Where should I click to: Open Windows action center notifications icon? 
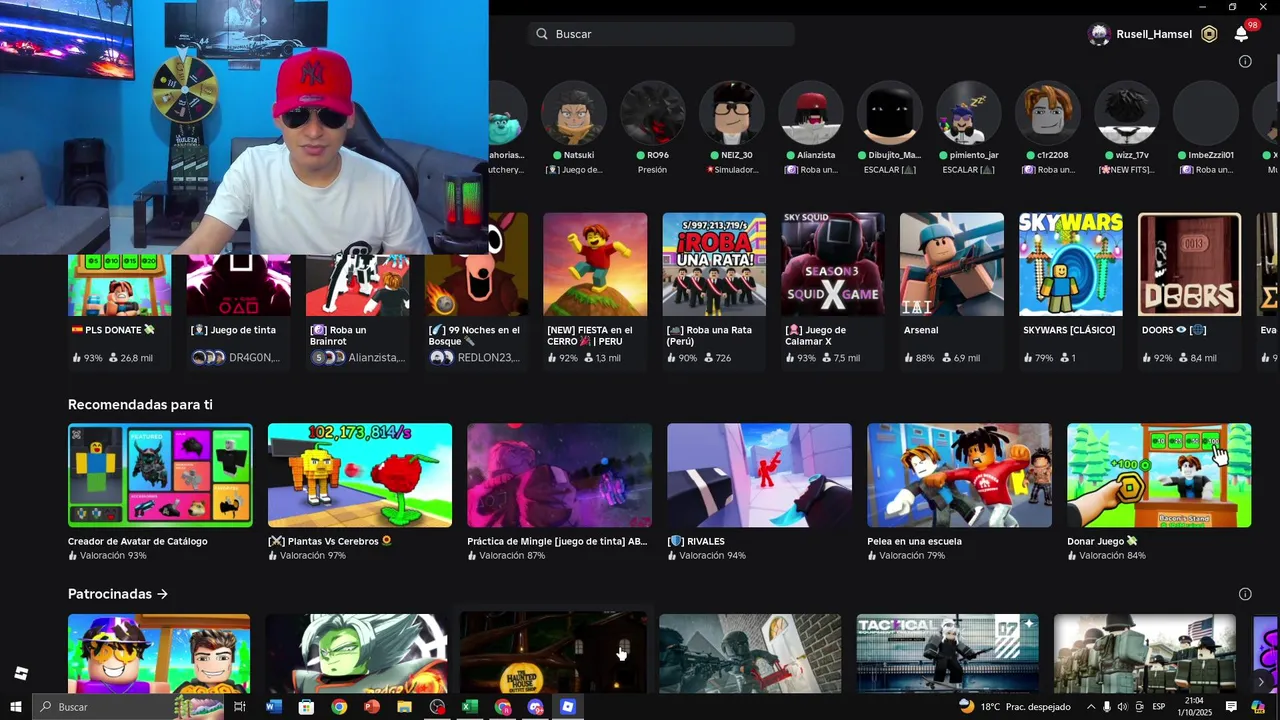[x=1232, y=707]
